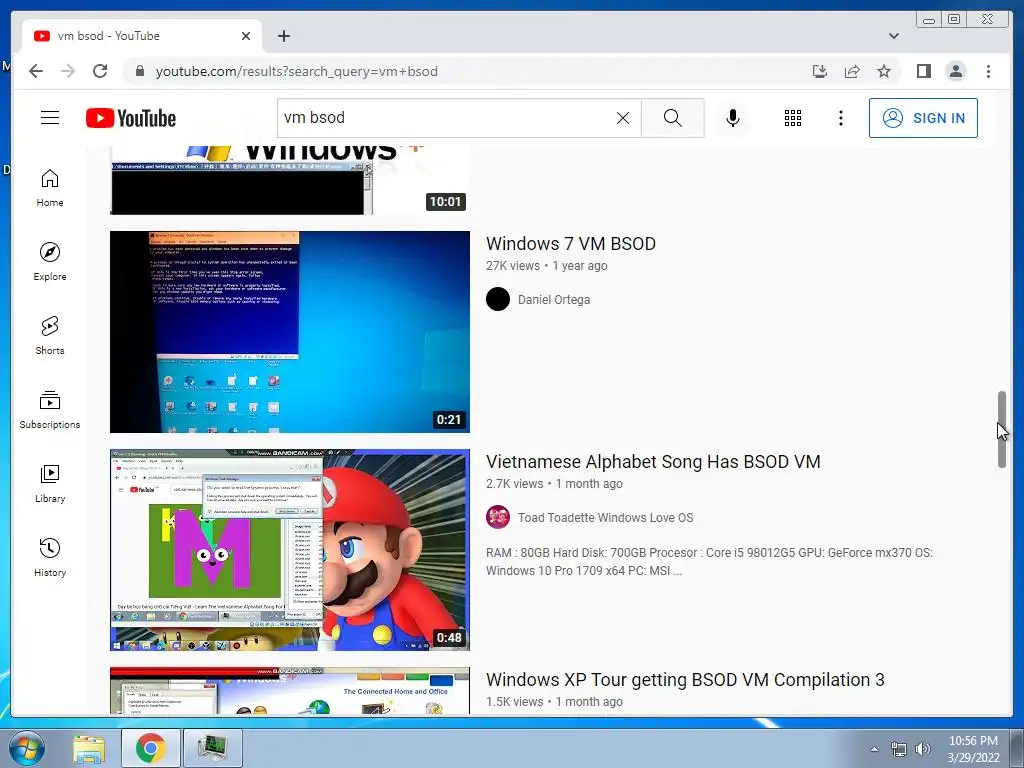The width and height of the screenshot is (1024, 768).
Task: Click the magnifier search button
Action: click(x=673, y=118)
